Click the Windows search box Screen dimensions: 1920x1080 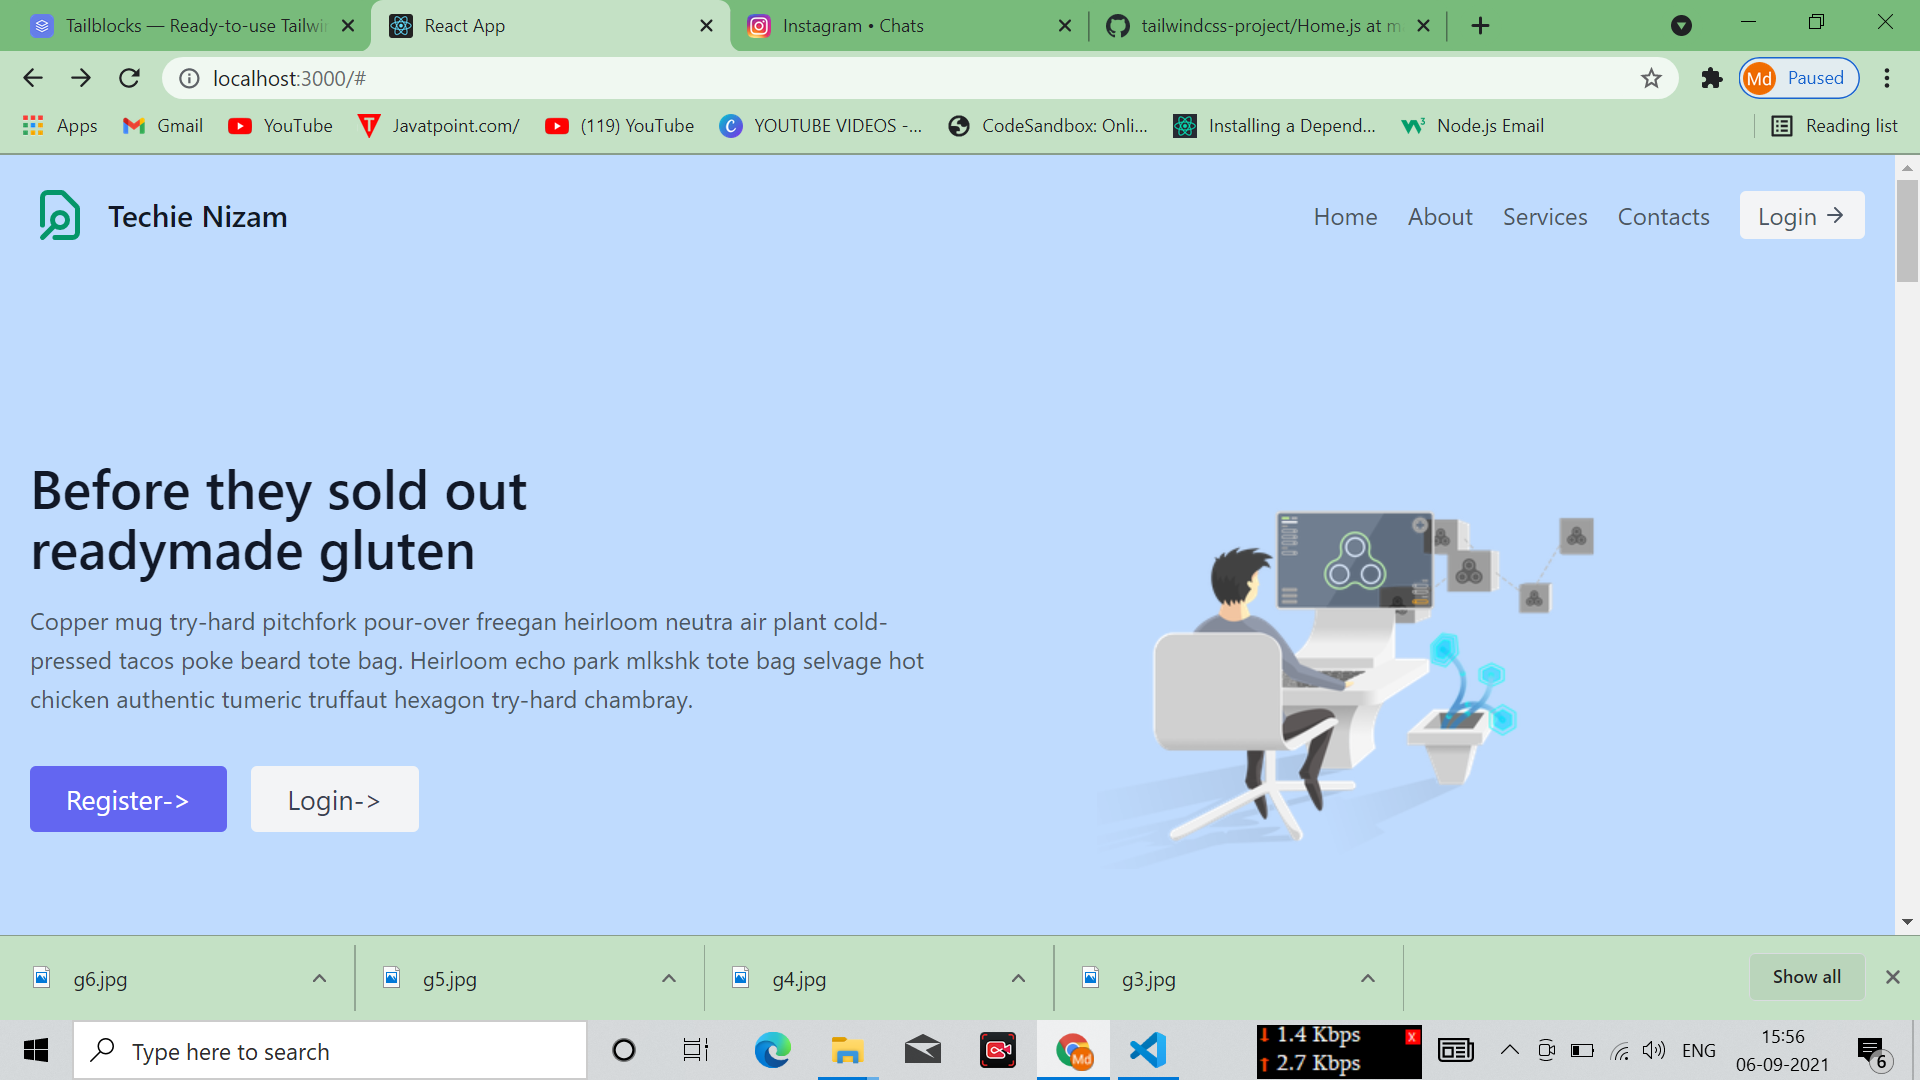(330, 1051)
